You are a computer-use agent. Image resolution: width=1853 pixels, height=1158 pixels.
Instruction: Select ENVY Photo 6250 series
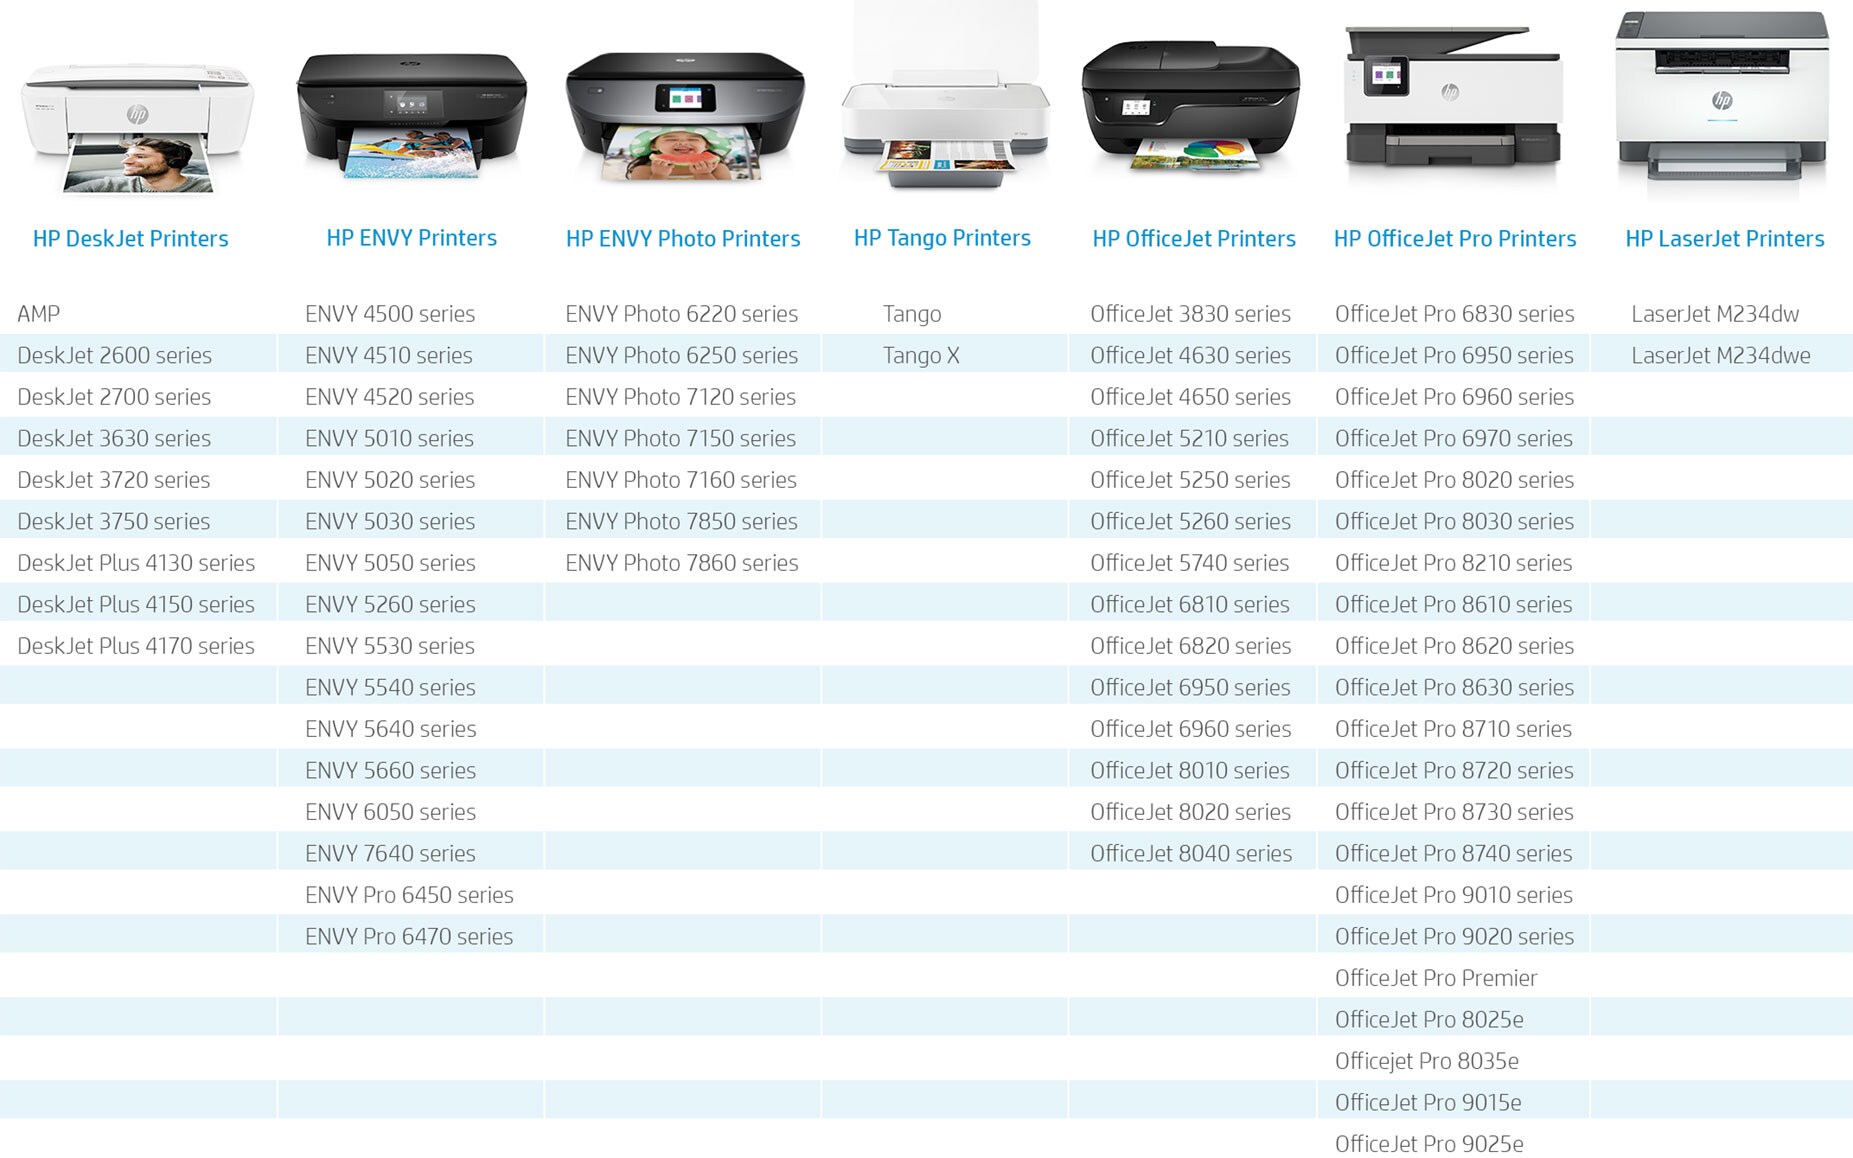click(682, 355)
